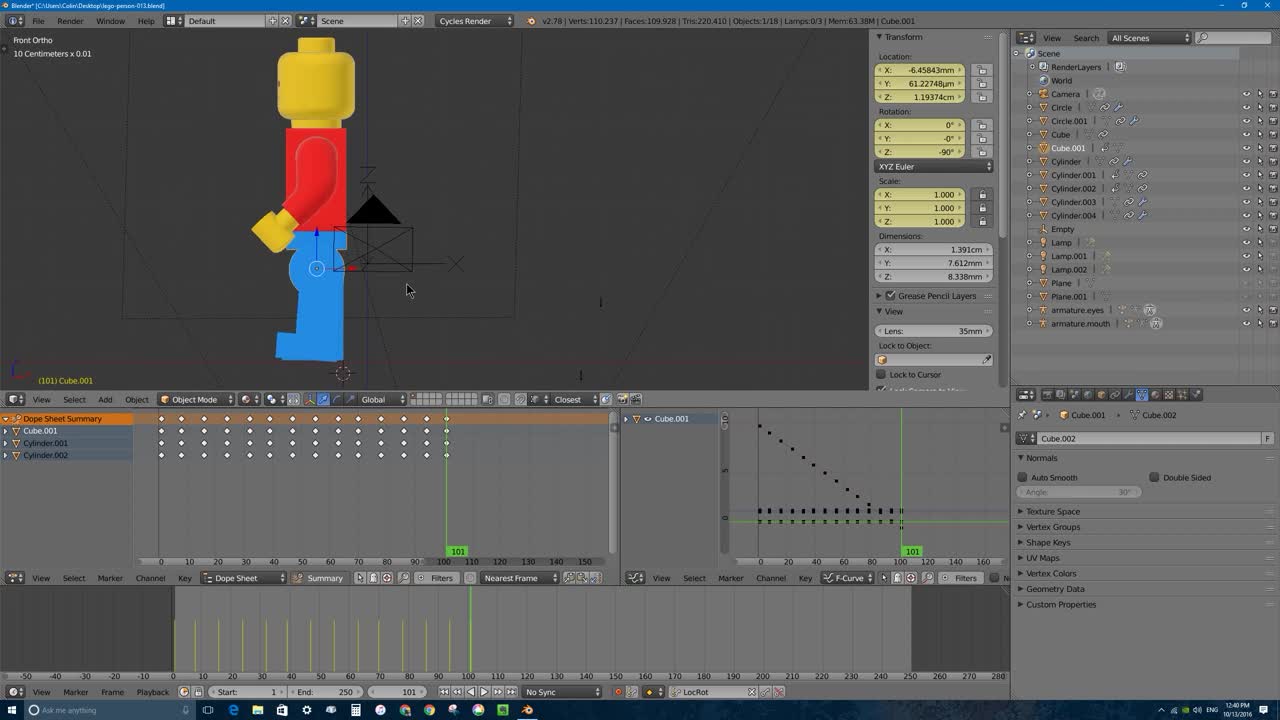Open the Render menu in top bar
This screenshot has height=720, width=1280.
tap(70, 21)
